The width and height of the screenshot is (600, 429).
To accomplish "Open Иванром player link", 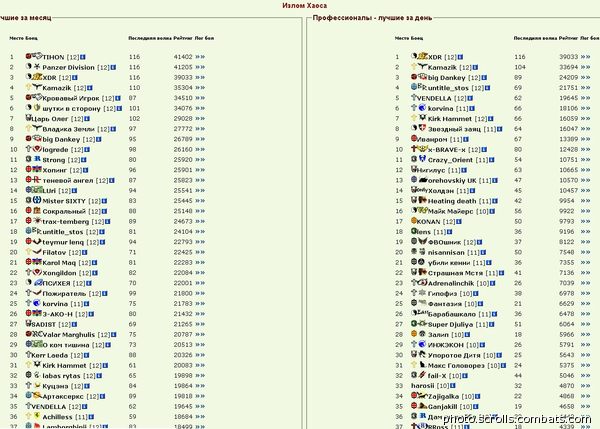I will pos(432,139).
